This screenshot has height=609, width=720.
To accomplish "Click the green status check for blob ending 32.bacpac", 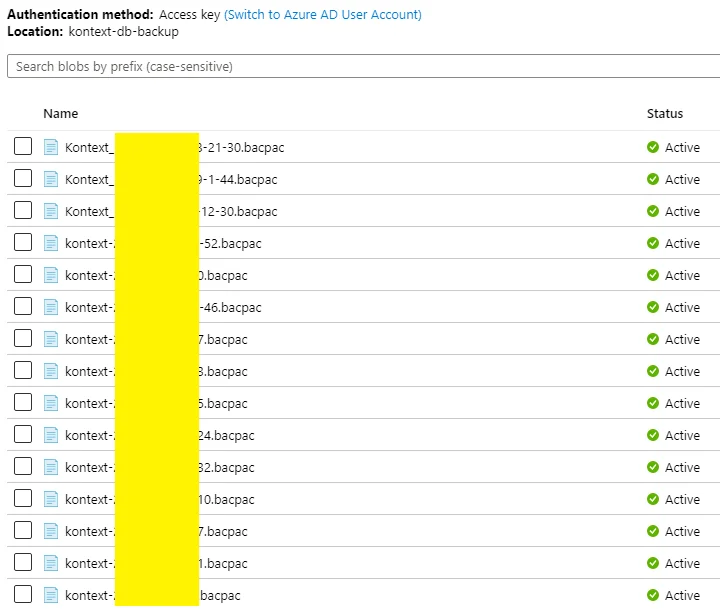I will tap(653, 467).
